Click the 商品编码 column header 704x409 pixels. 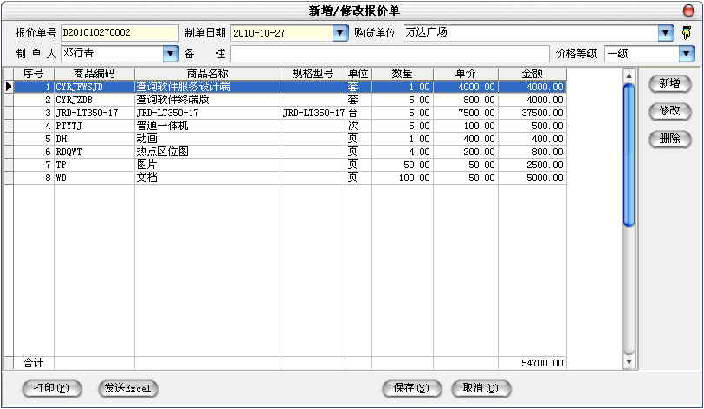[94, 74]
